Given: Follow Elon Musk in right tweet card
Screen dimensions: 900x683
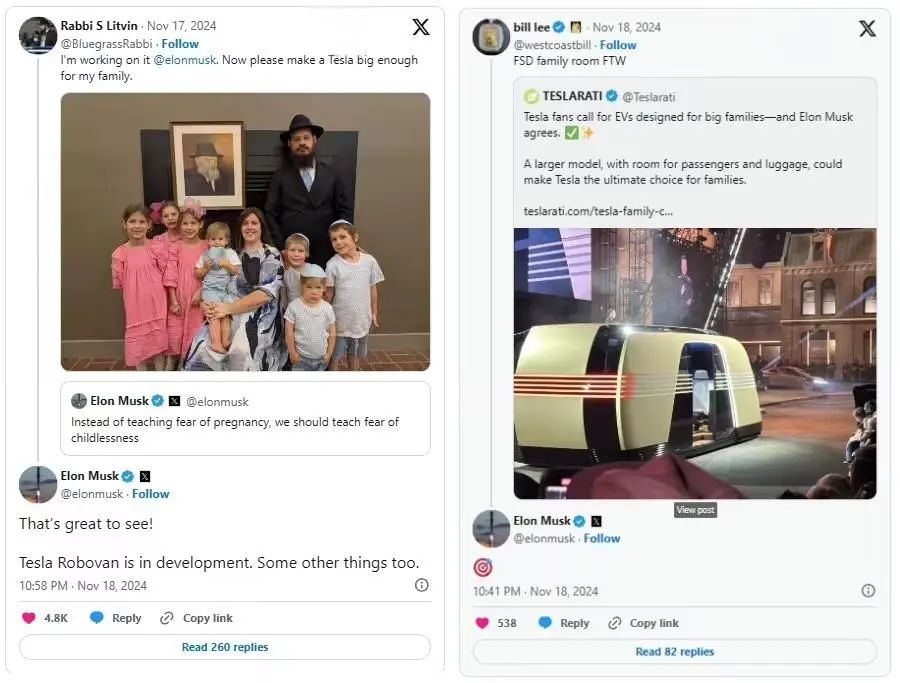Looking at the screenshot, I should pos(602,538).
